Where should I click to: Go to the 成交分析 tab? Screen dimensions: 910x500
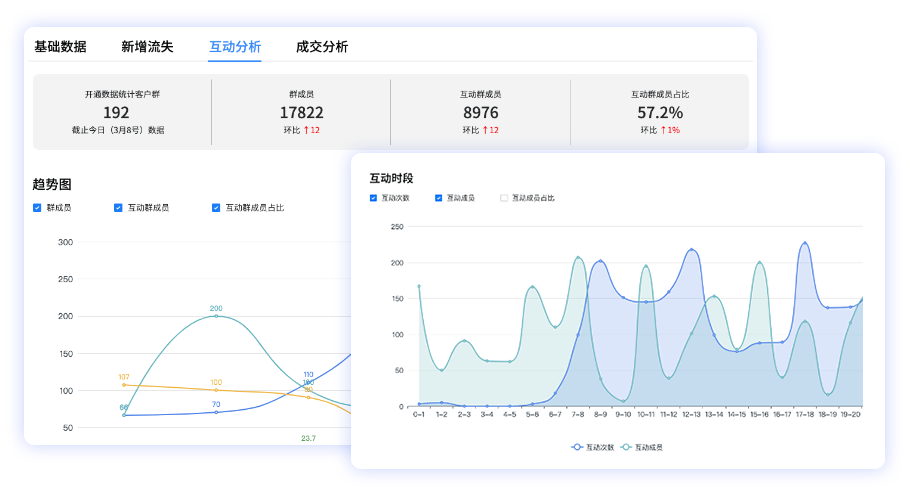(x=322, y=46)
